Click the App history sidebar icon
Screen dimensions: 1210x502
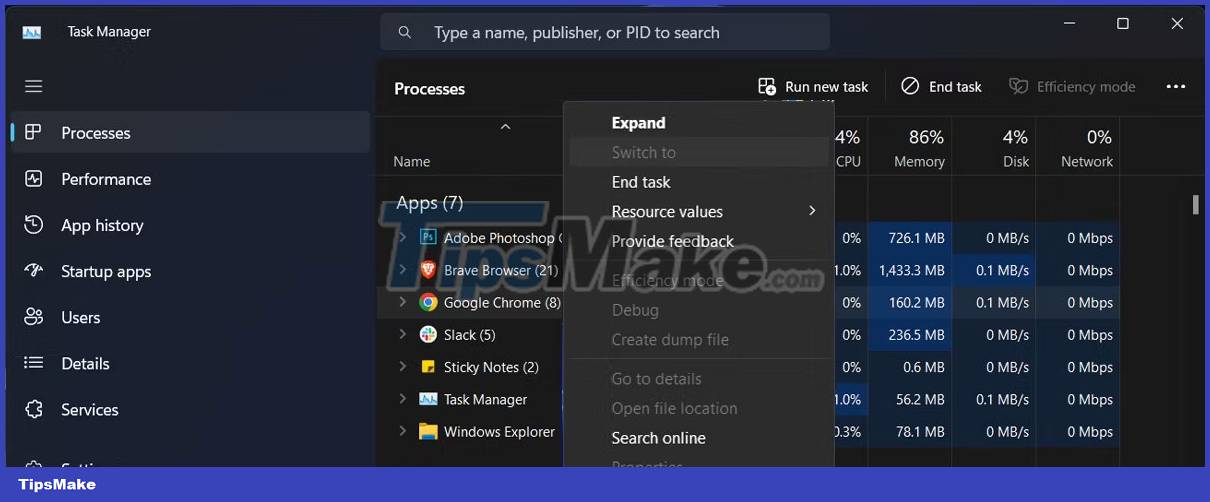pyautogui.click(x=34, y=225)
